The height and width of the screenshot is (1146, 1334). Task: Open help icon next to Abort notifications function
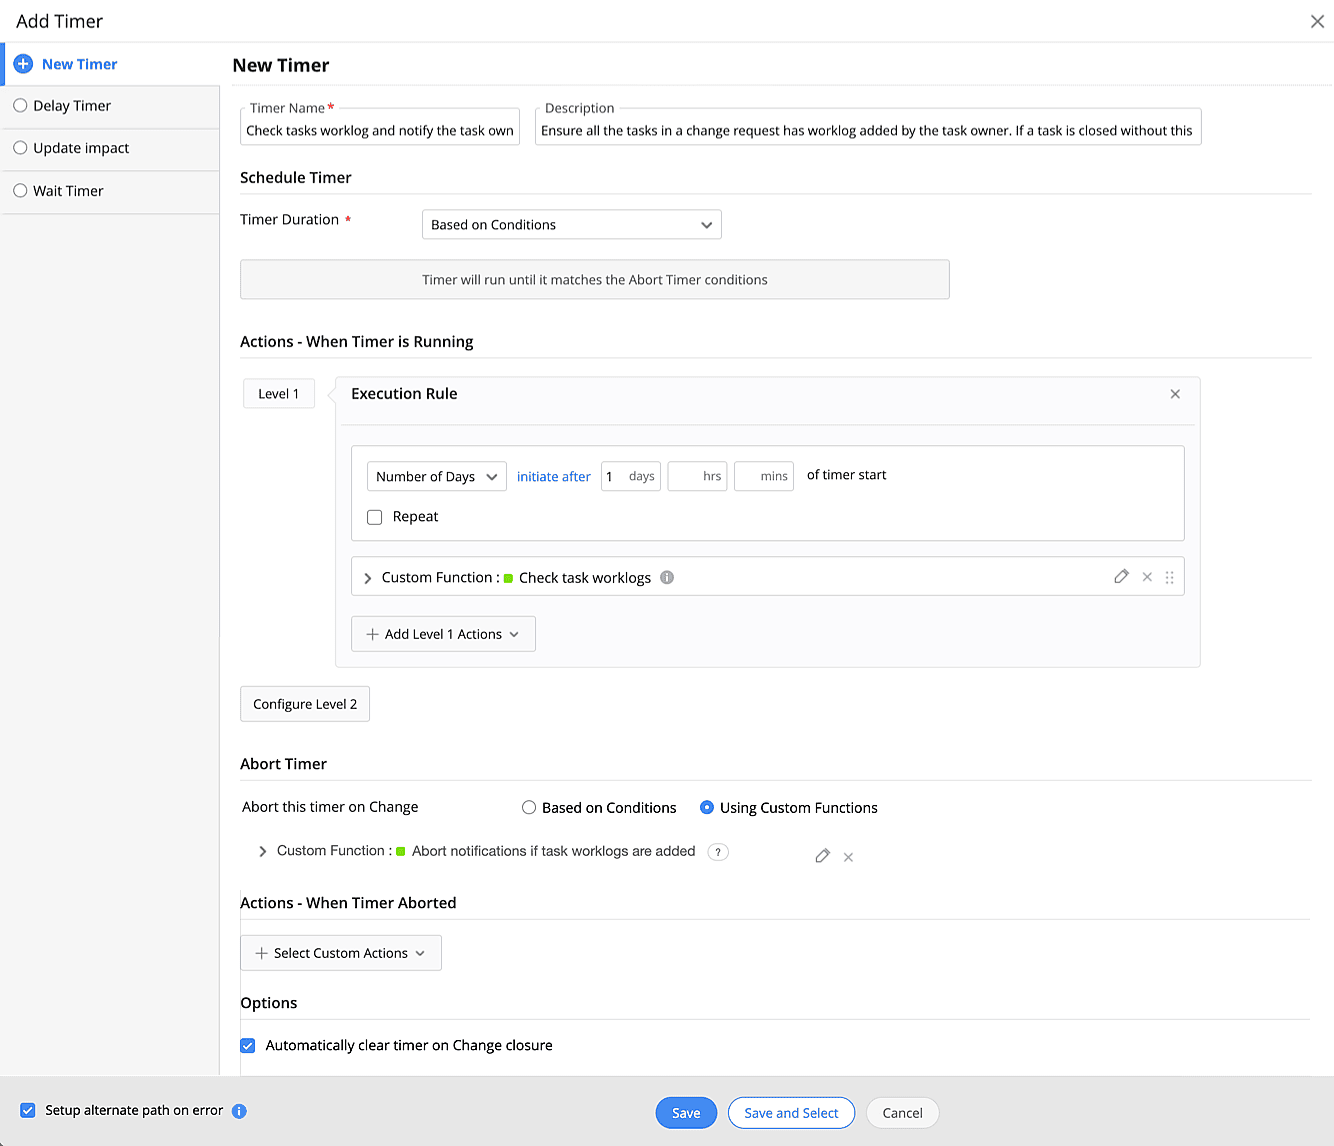coord(717,852)
